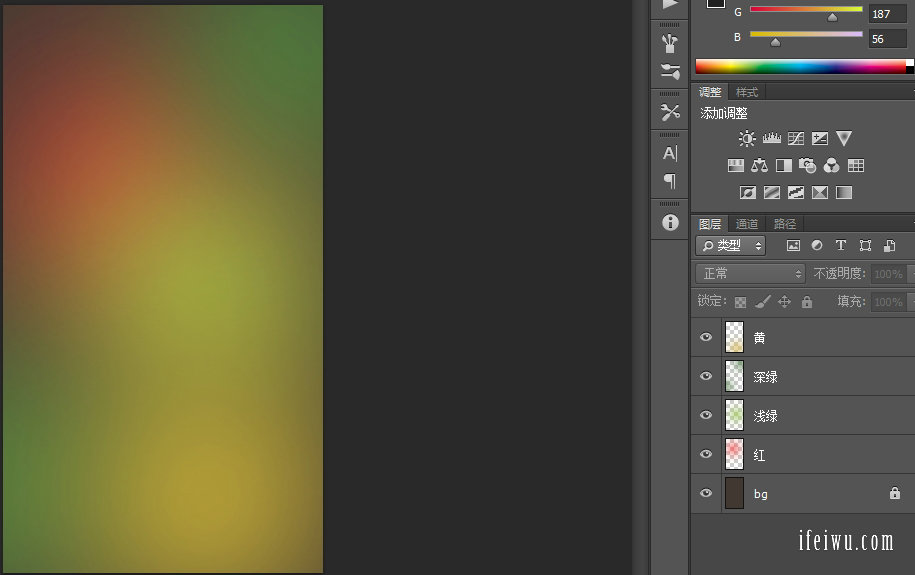Select the 浅绿 layer by name
915x575 pixels.
click(x=765, y=416)
